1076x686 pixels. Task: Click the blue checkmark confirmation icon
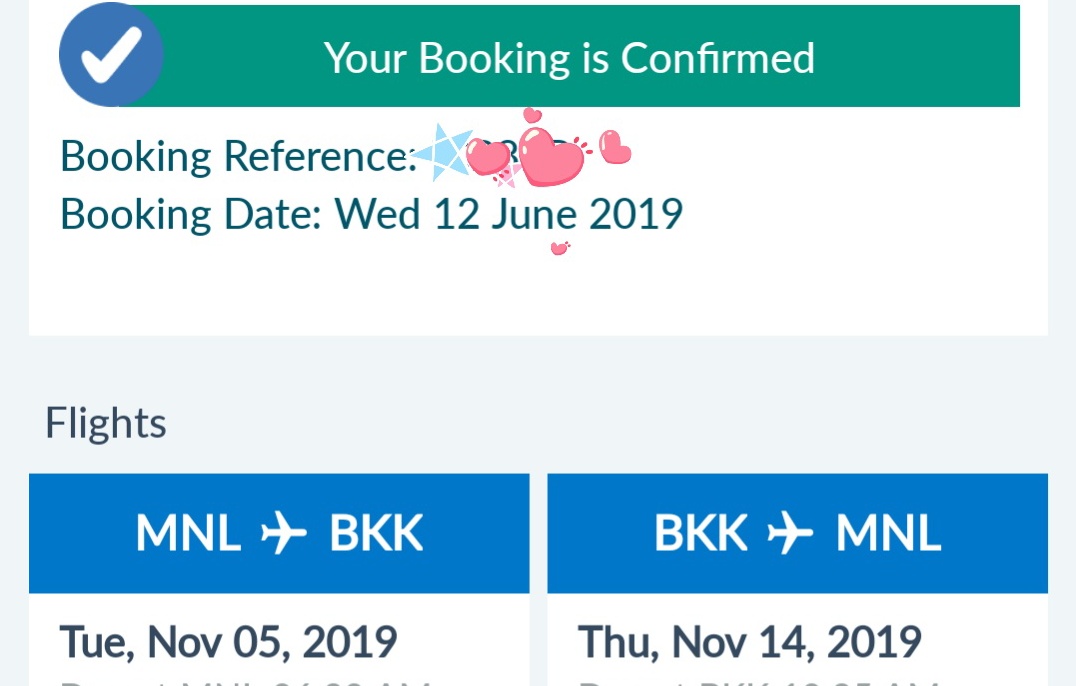click(x=111, y=54)
